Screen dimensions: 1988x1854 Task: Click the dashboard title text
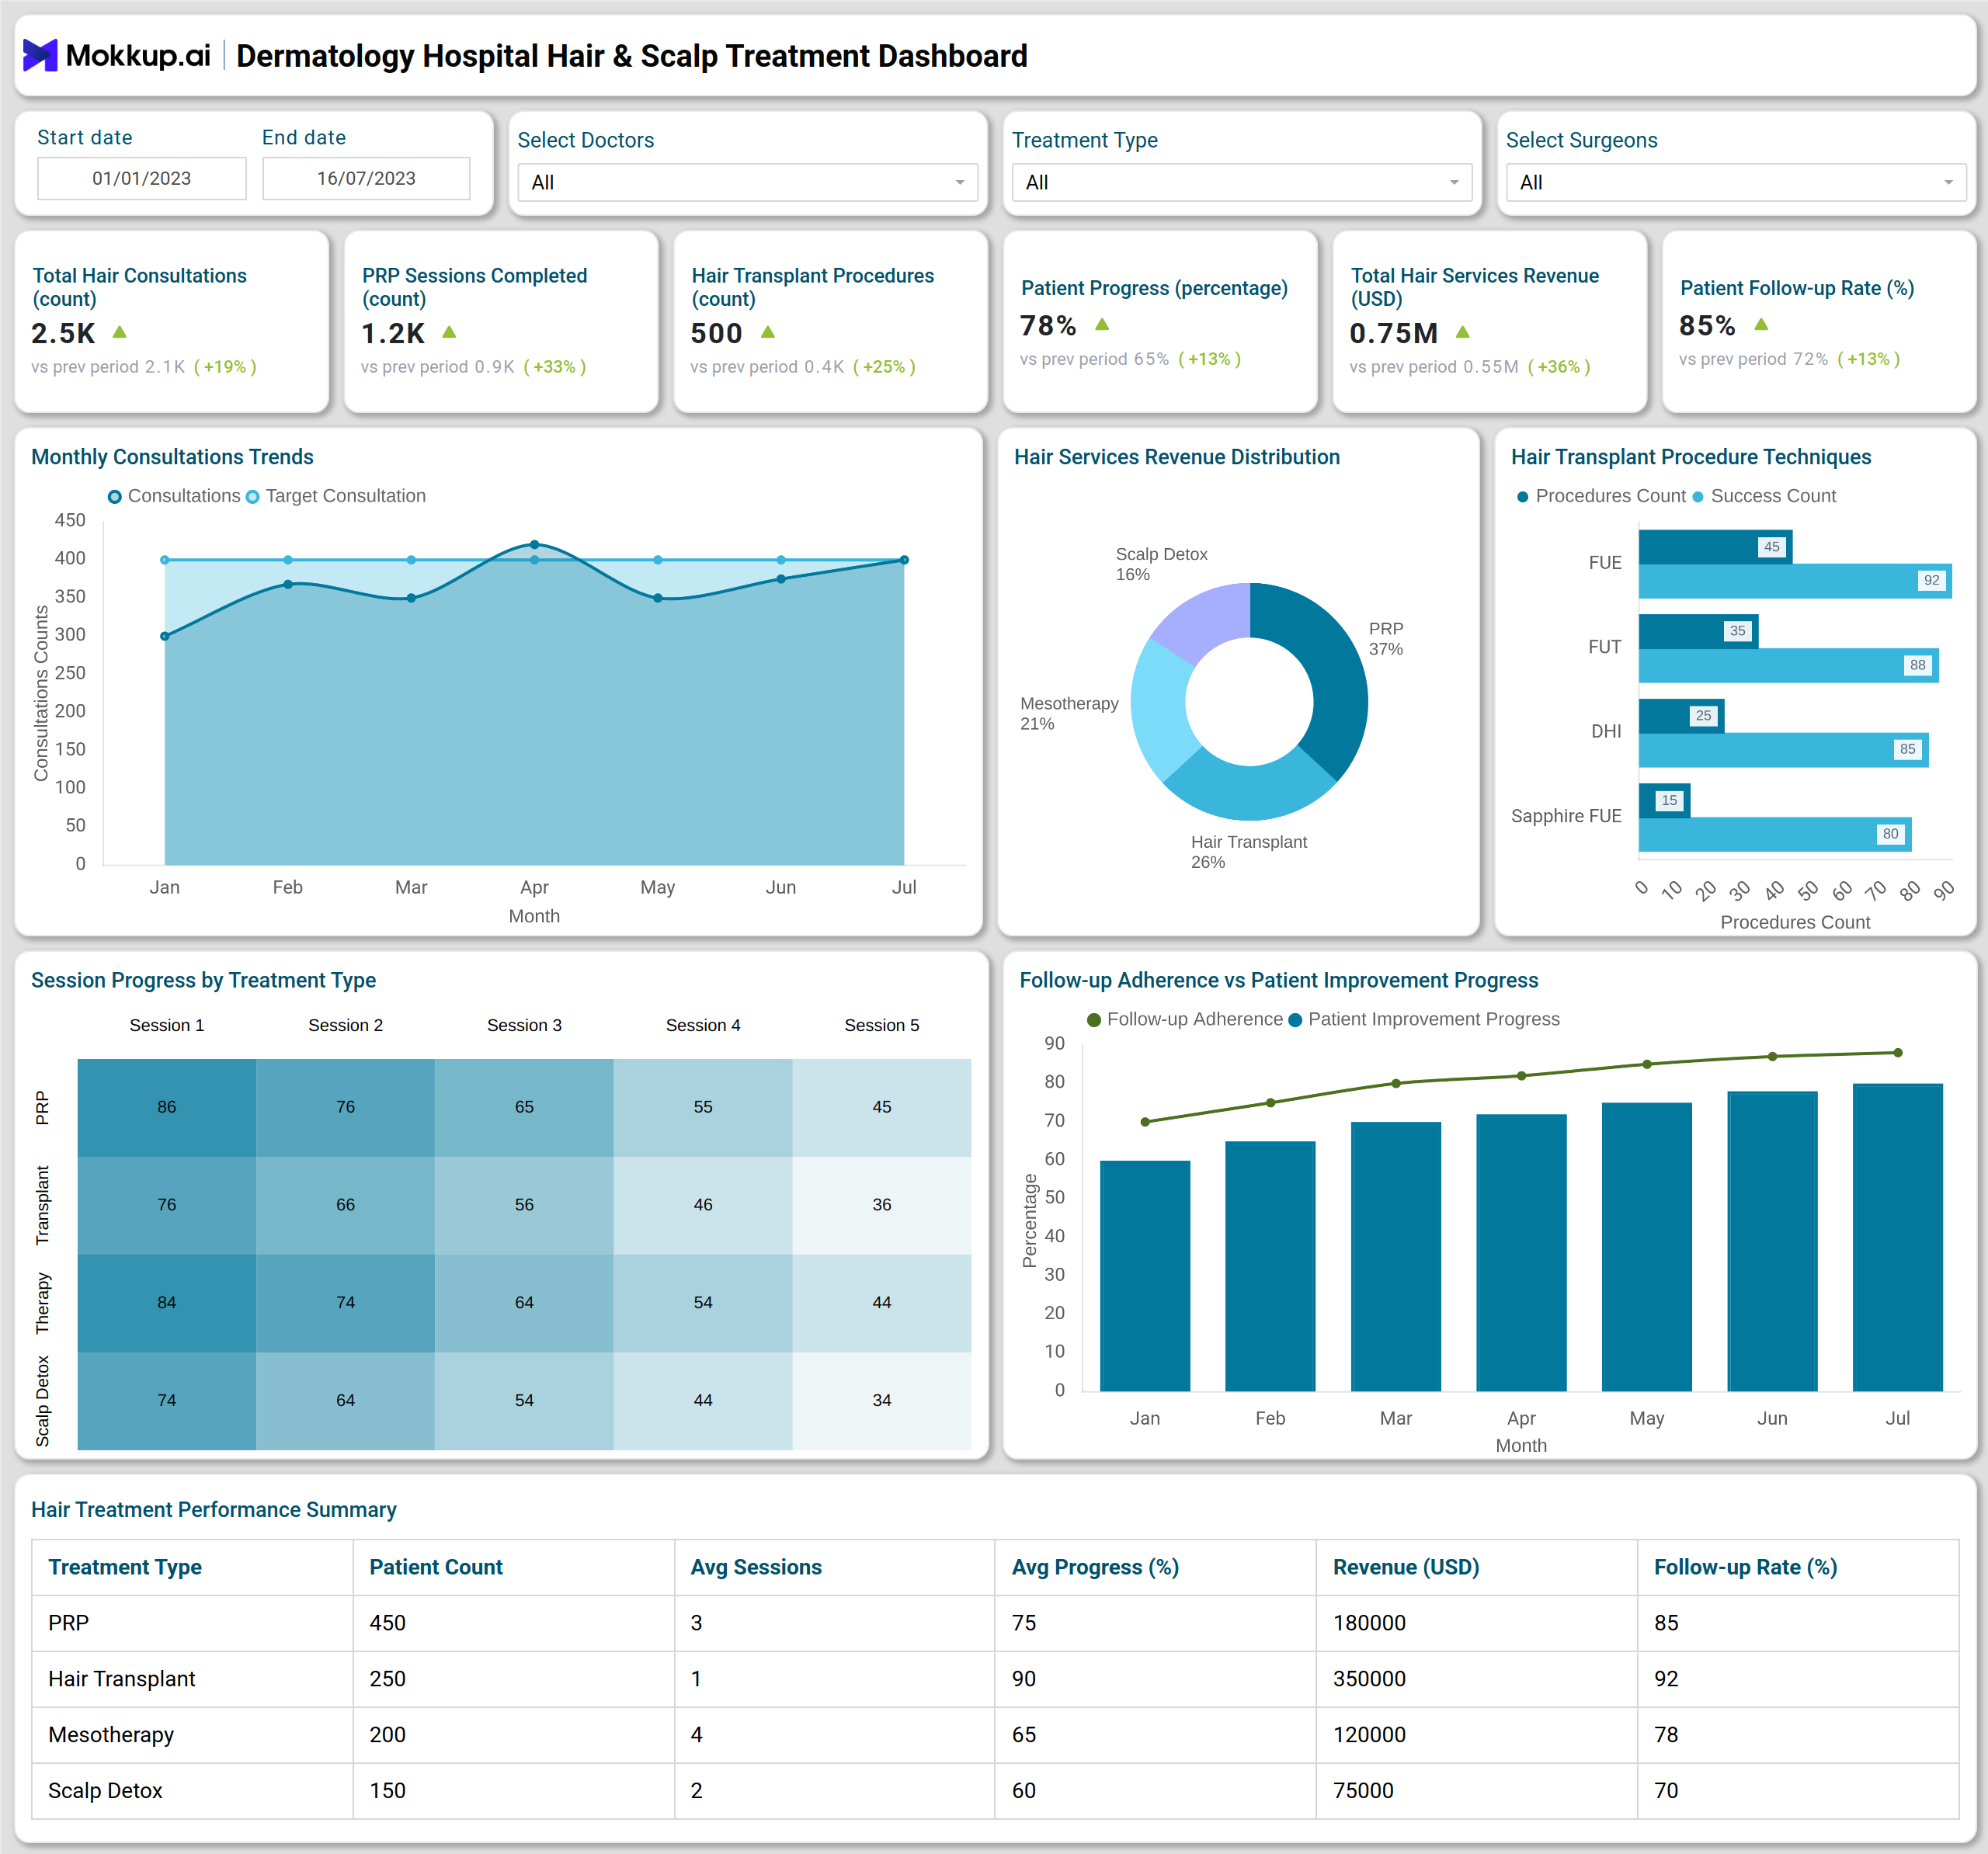click(632, 56)
